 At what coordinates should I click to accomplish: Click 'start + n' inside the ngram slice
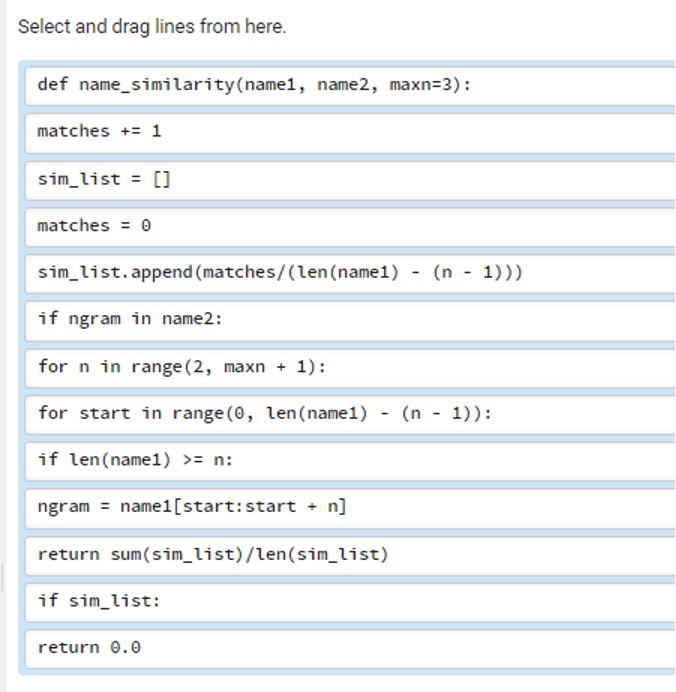pos(291,506)
